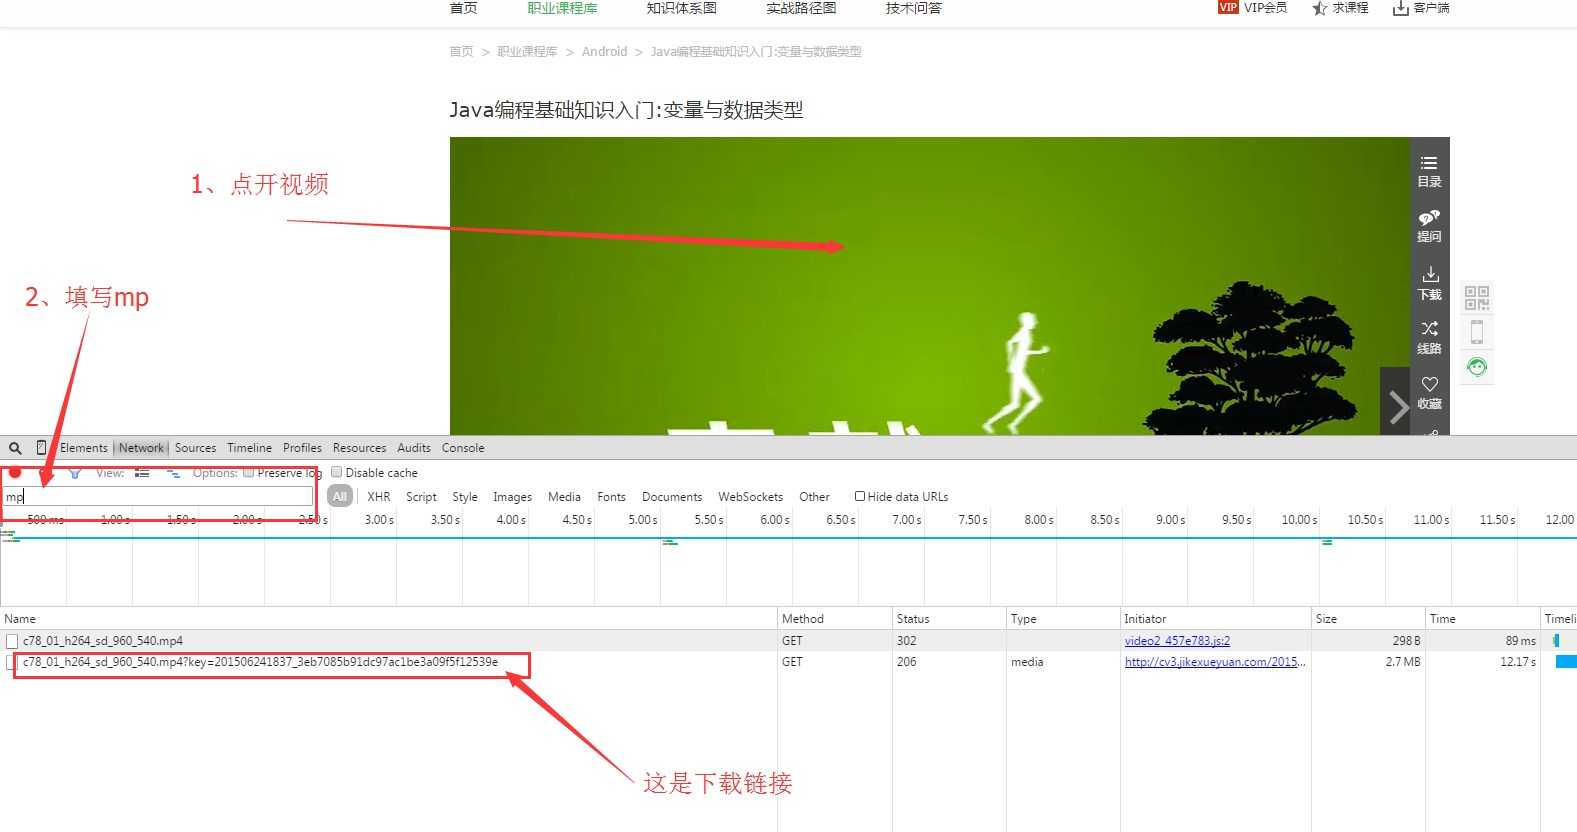Switch to large request rows view icon

pos(142,473)
